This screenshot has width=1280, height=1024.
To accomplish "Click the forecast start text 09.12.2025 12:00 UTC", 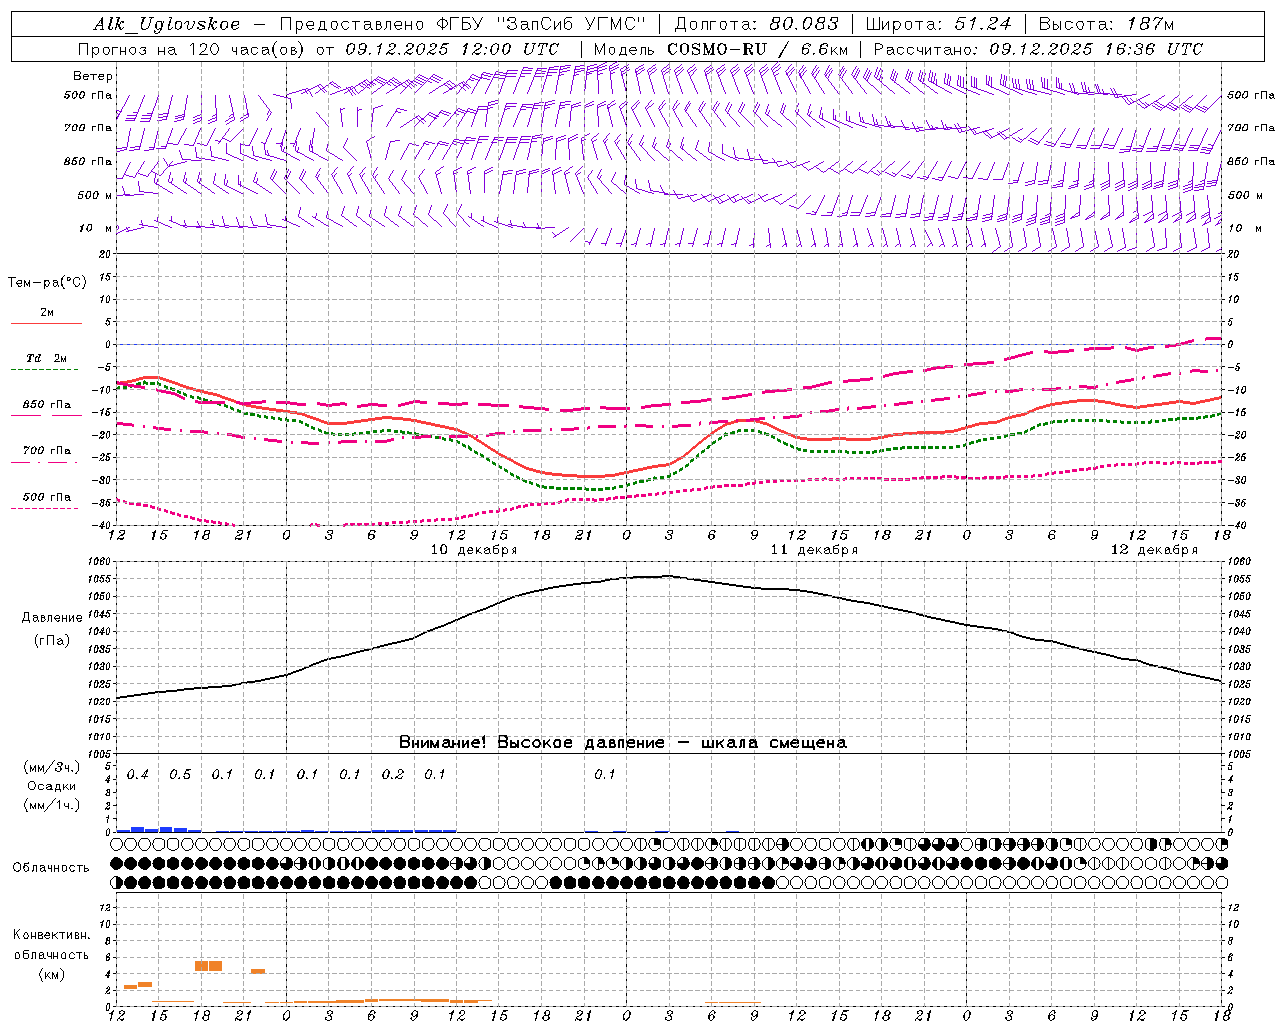I will 452,49.
